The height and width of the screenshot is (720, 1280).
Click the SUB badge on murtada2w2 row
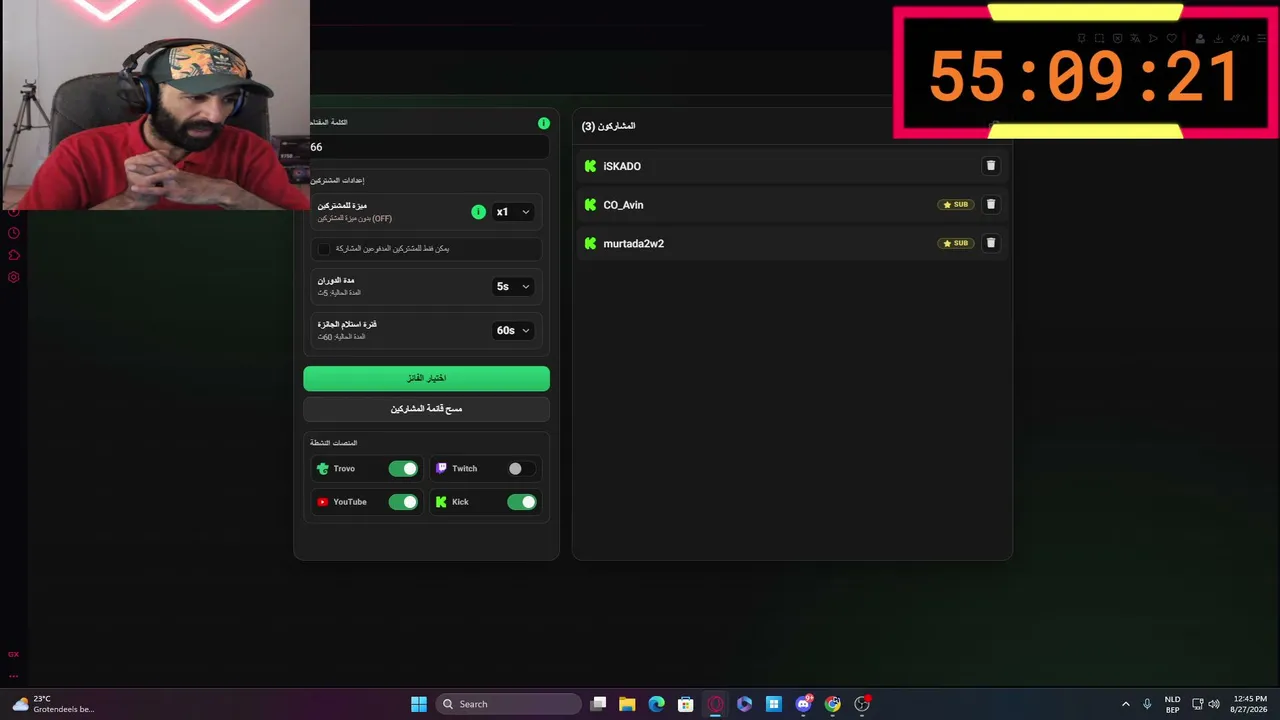point(956,243)
